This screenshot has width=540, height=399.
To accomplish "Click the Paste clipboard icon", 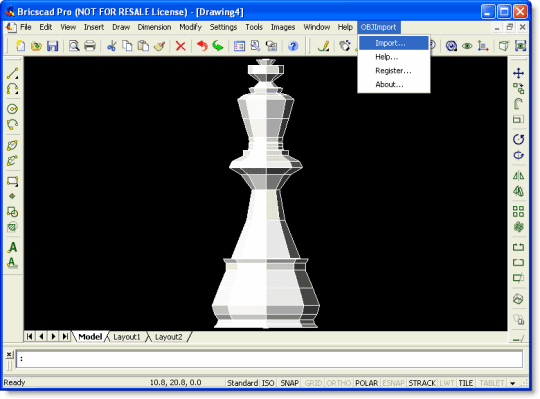I will tap(143, 46).
